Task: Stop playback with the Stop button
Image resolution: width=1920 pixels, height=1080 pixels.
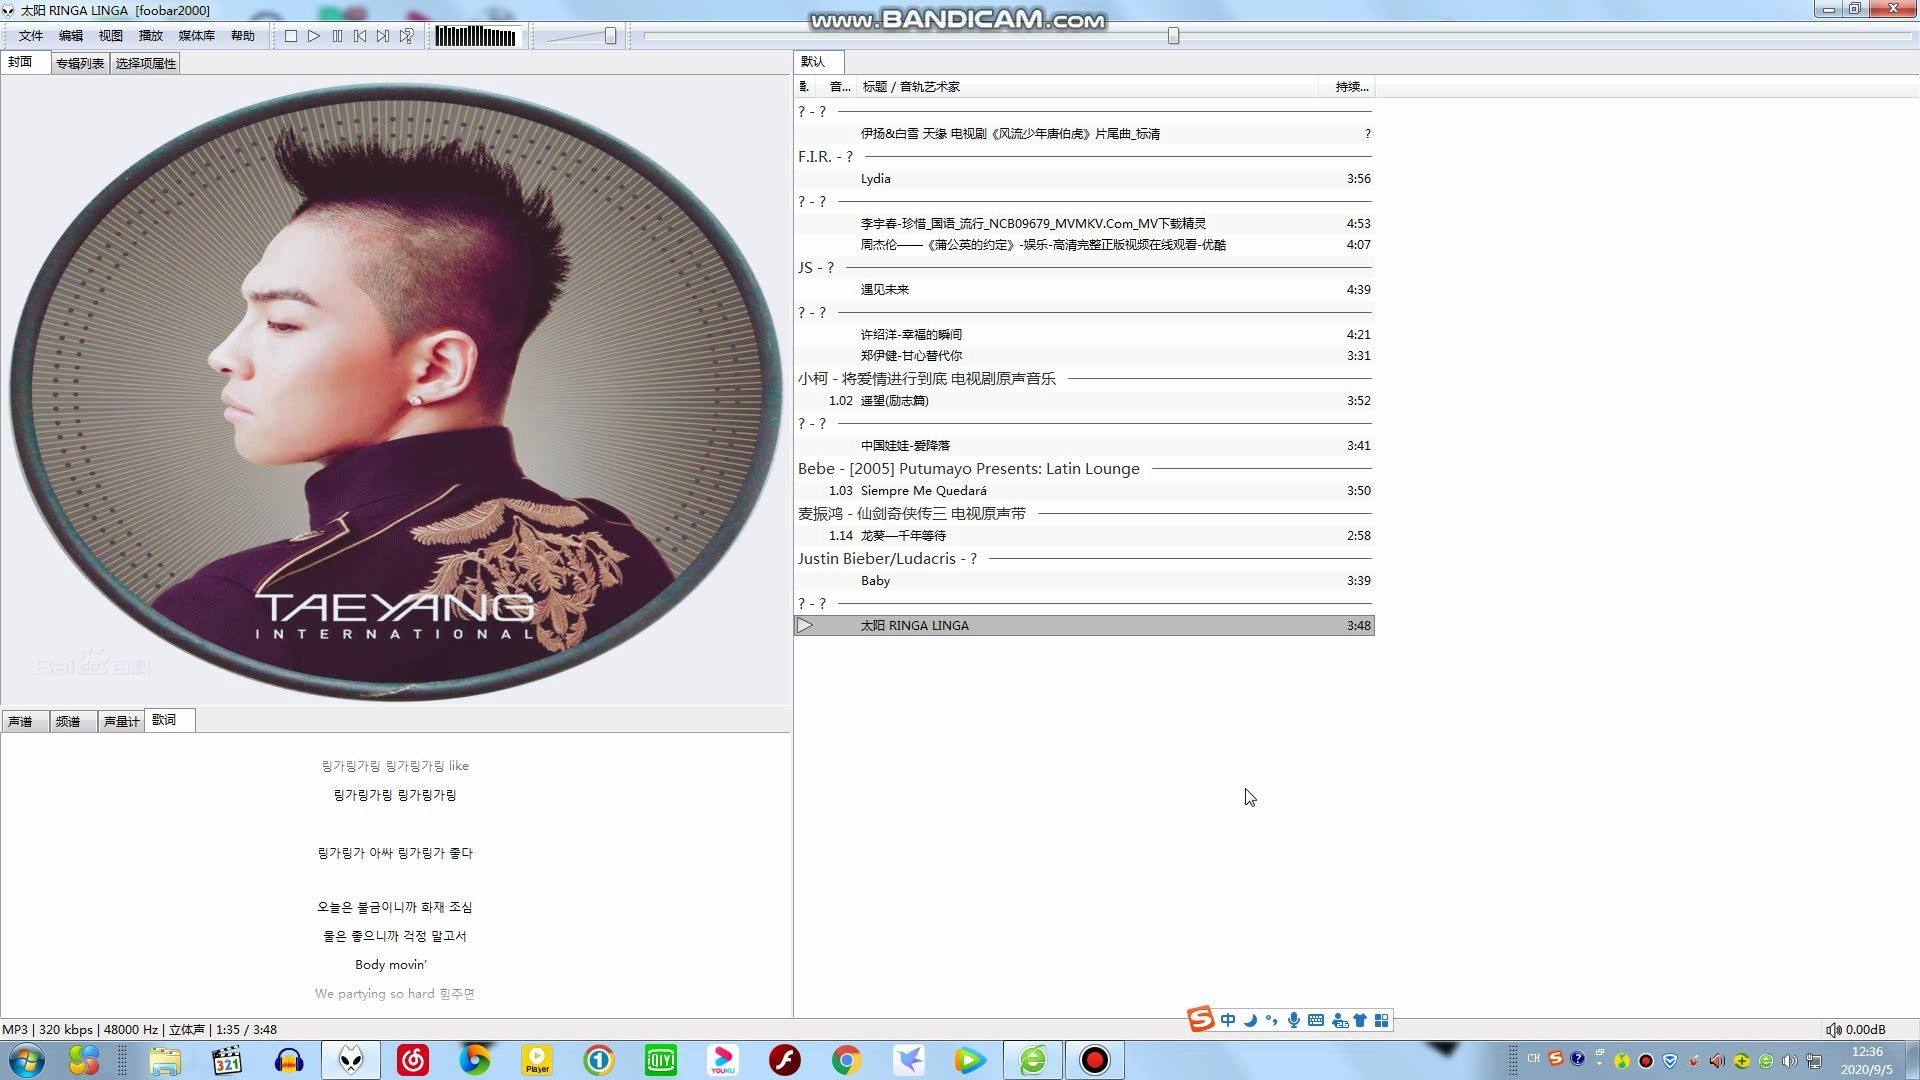Action: 291,36
